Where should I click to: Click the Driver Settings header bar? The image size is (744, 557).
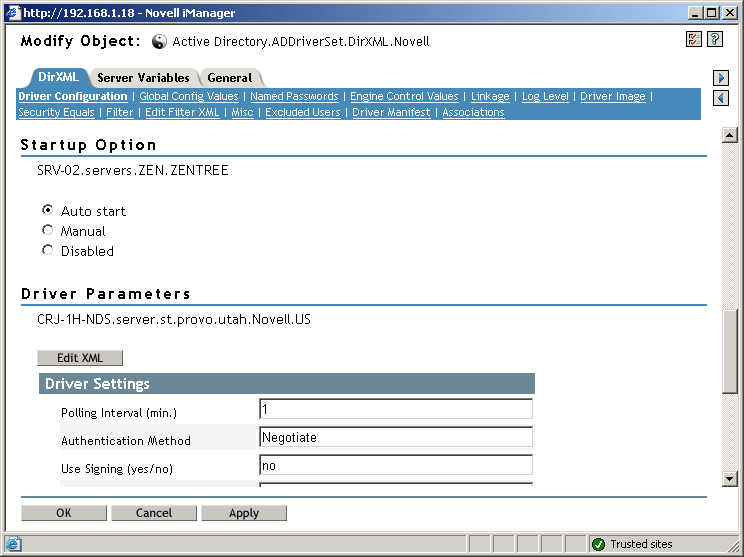287,383
